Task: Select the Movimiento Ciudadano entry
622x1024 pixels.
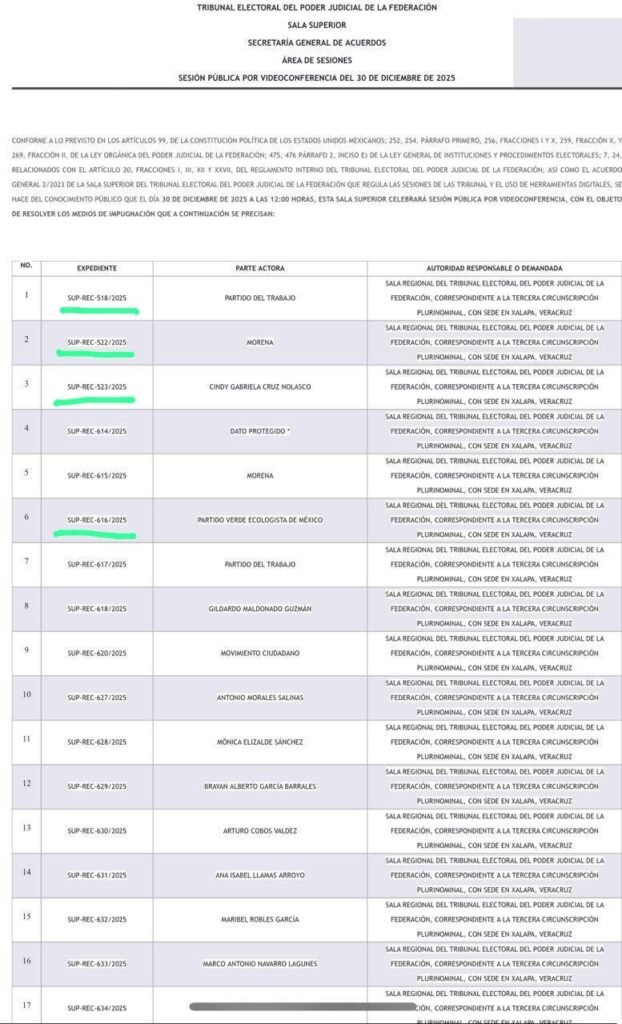Action: point(259,653)
